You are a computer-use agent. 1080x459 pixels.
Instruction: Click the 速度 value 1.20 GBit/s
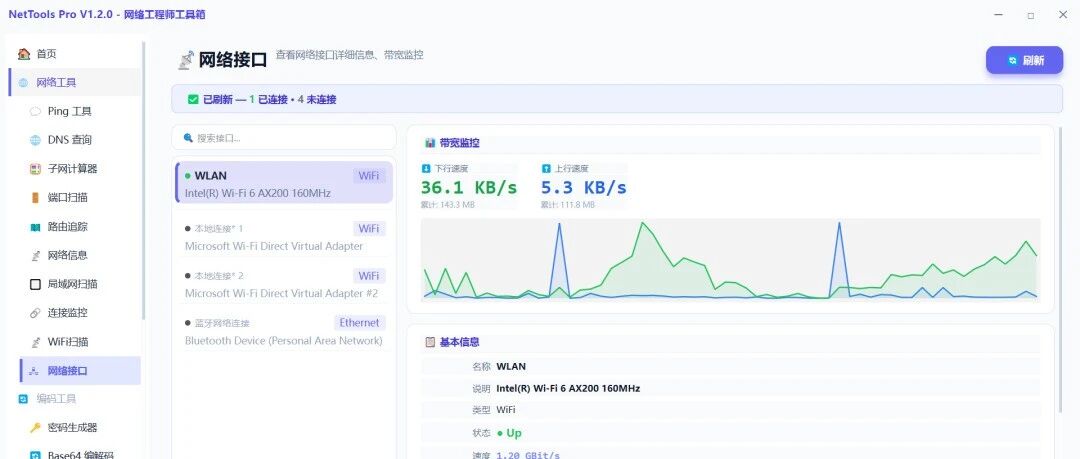pyautogui.click(x=528, y=455)
